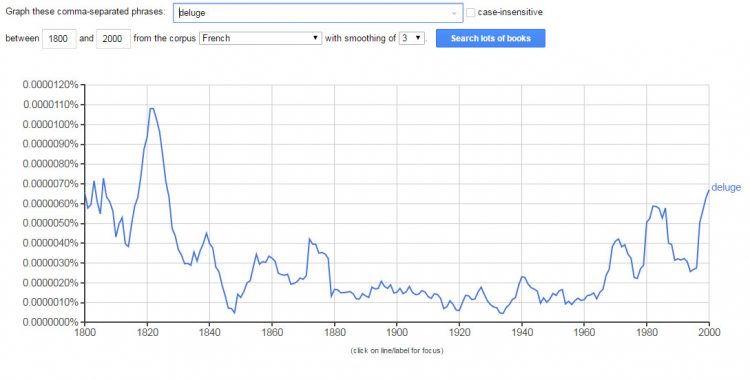Image resolution: width=750 pixels, height=380 pixels.
Task: Click the phrases input field containing deluge
Action: (318, 13)
